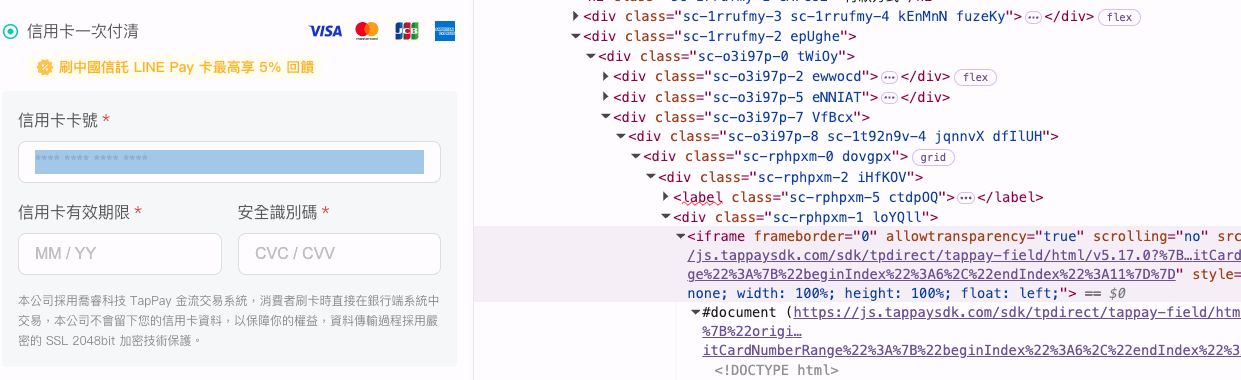1241x380 pixels.
Task: Click the American Express logo
Action: [445, 31]
